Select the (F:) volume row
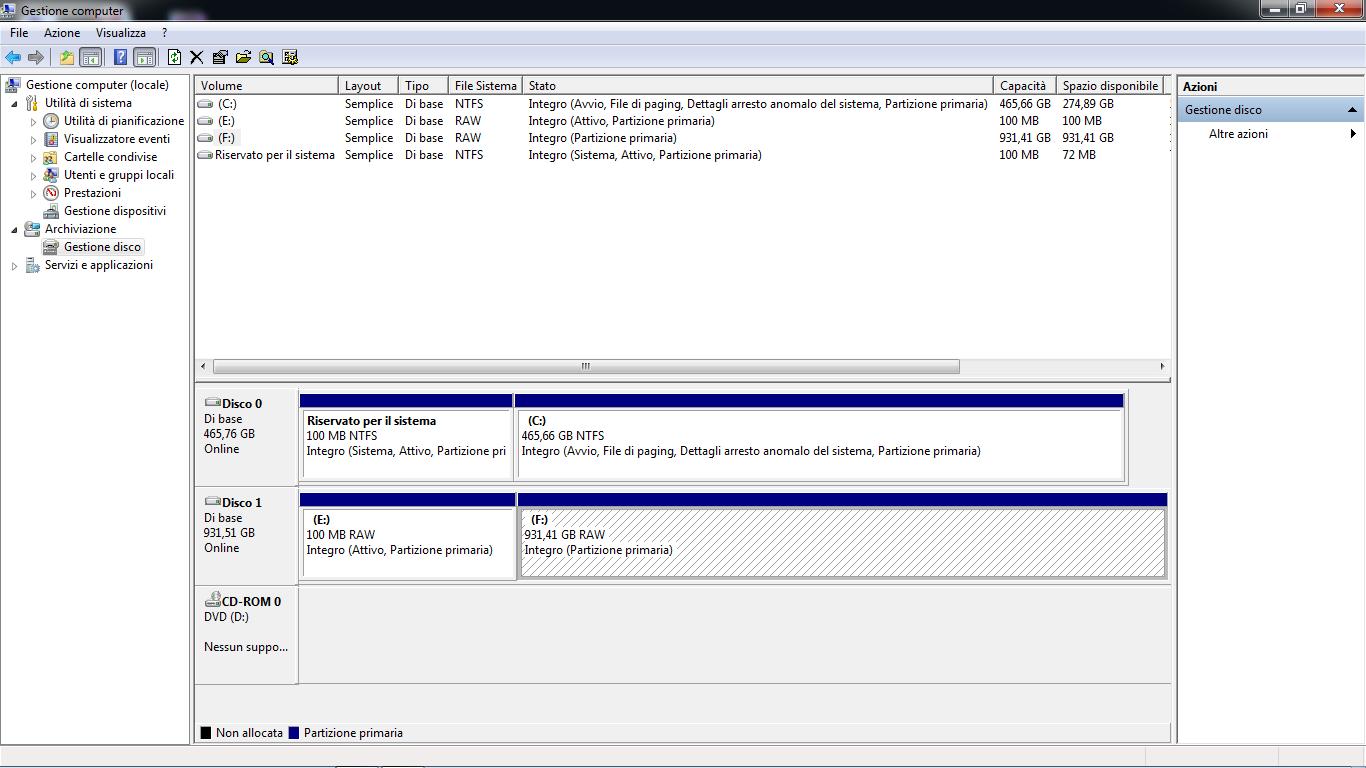Image resolution: width=1366 pixels, height=768 pixels. 680,138
